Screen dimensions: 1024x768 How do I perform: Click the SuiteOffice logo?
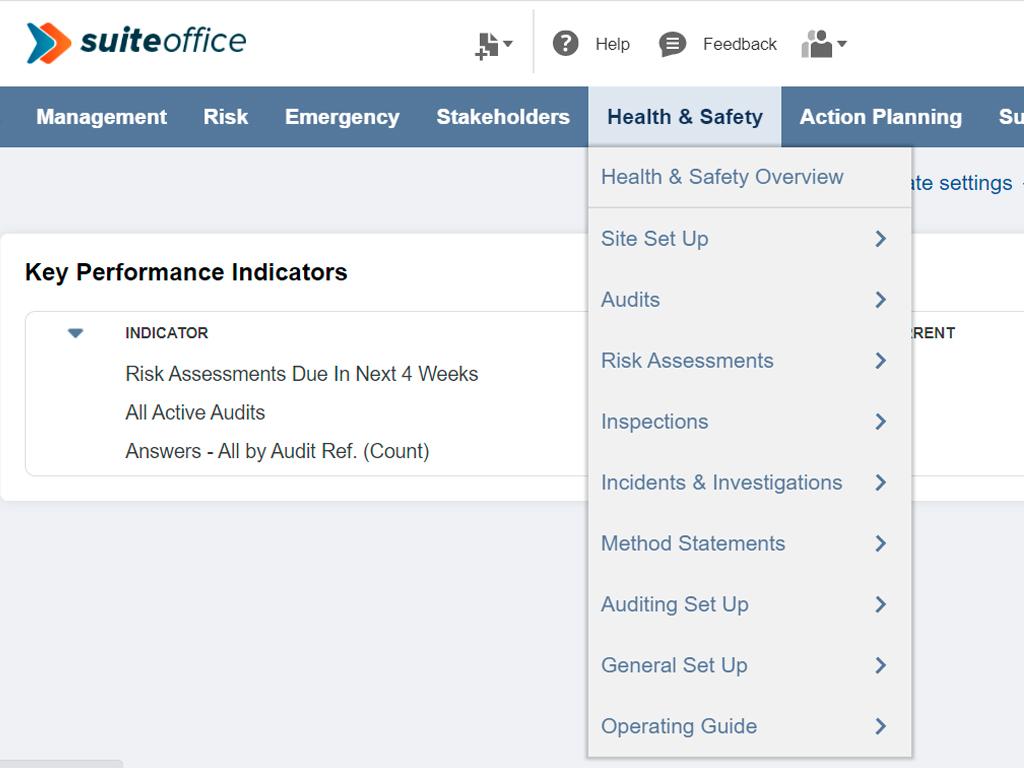tap(136, 42)
